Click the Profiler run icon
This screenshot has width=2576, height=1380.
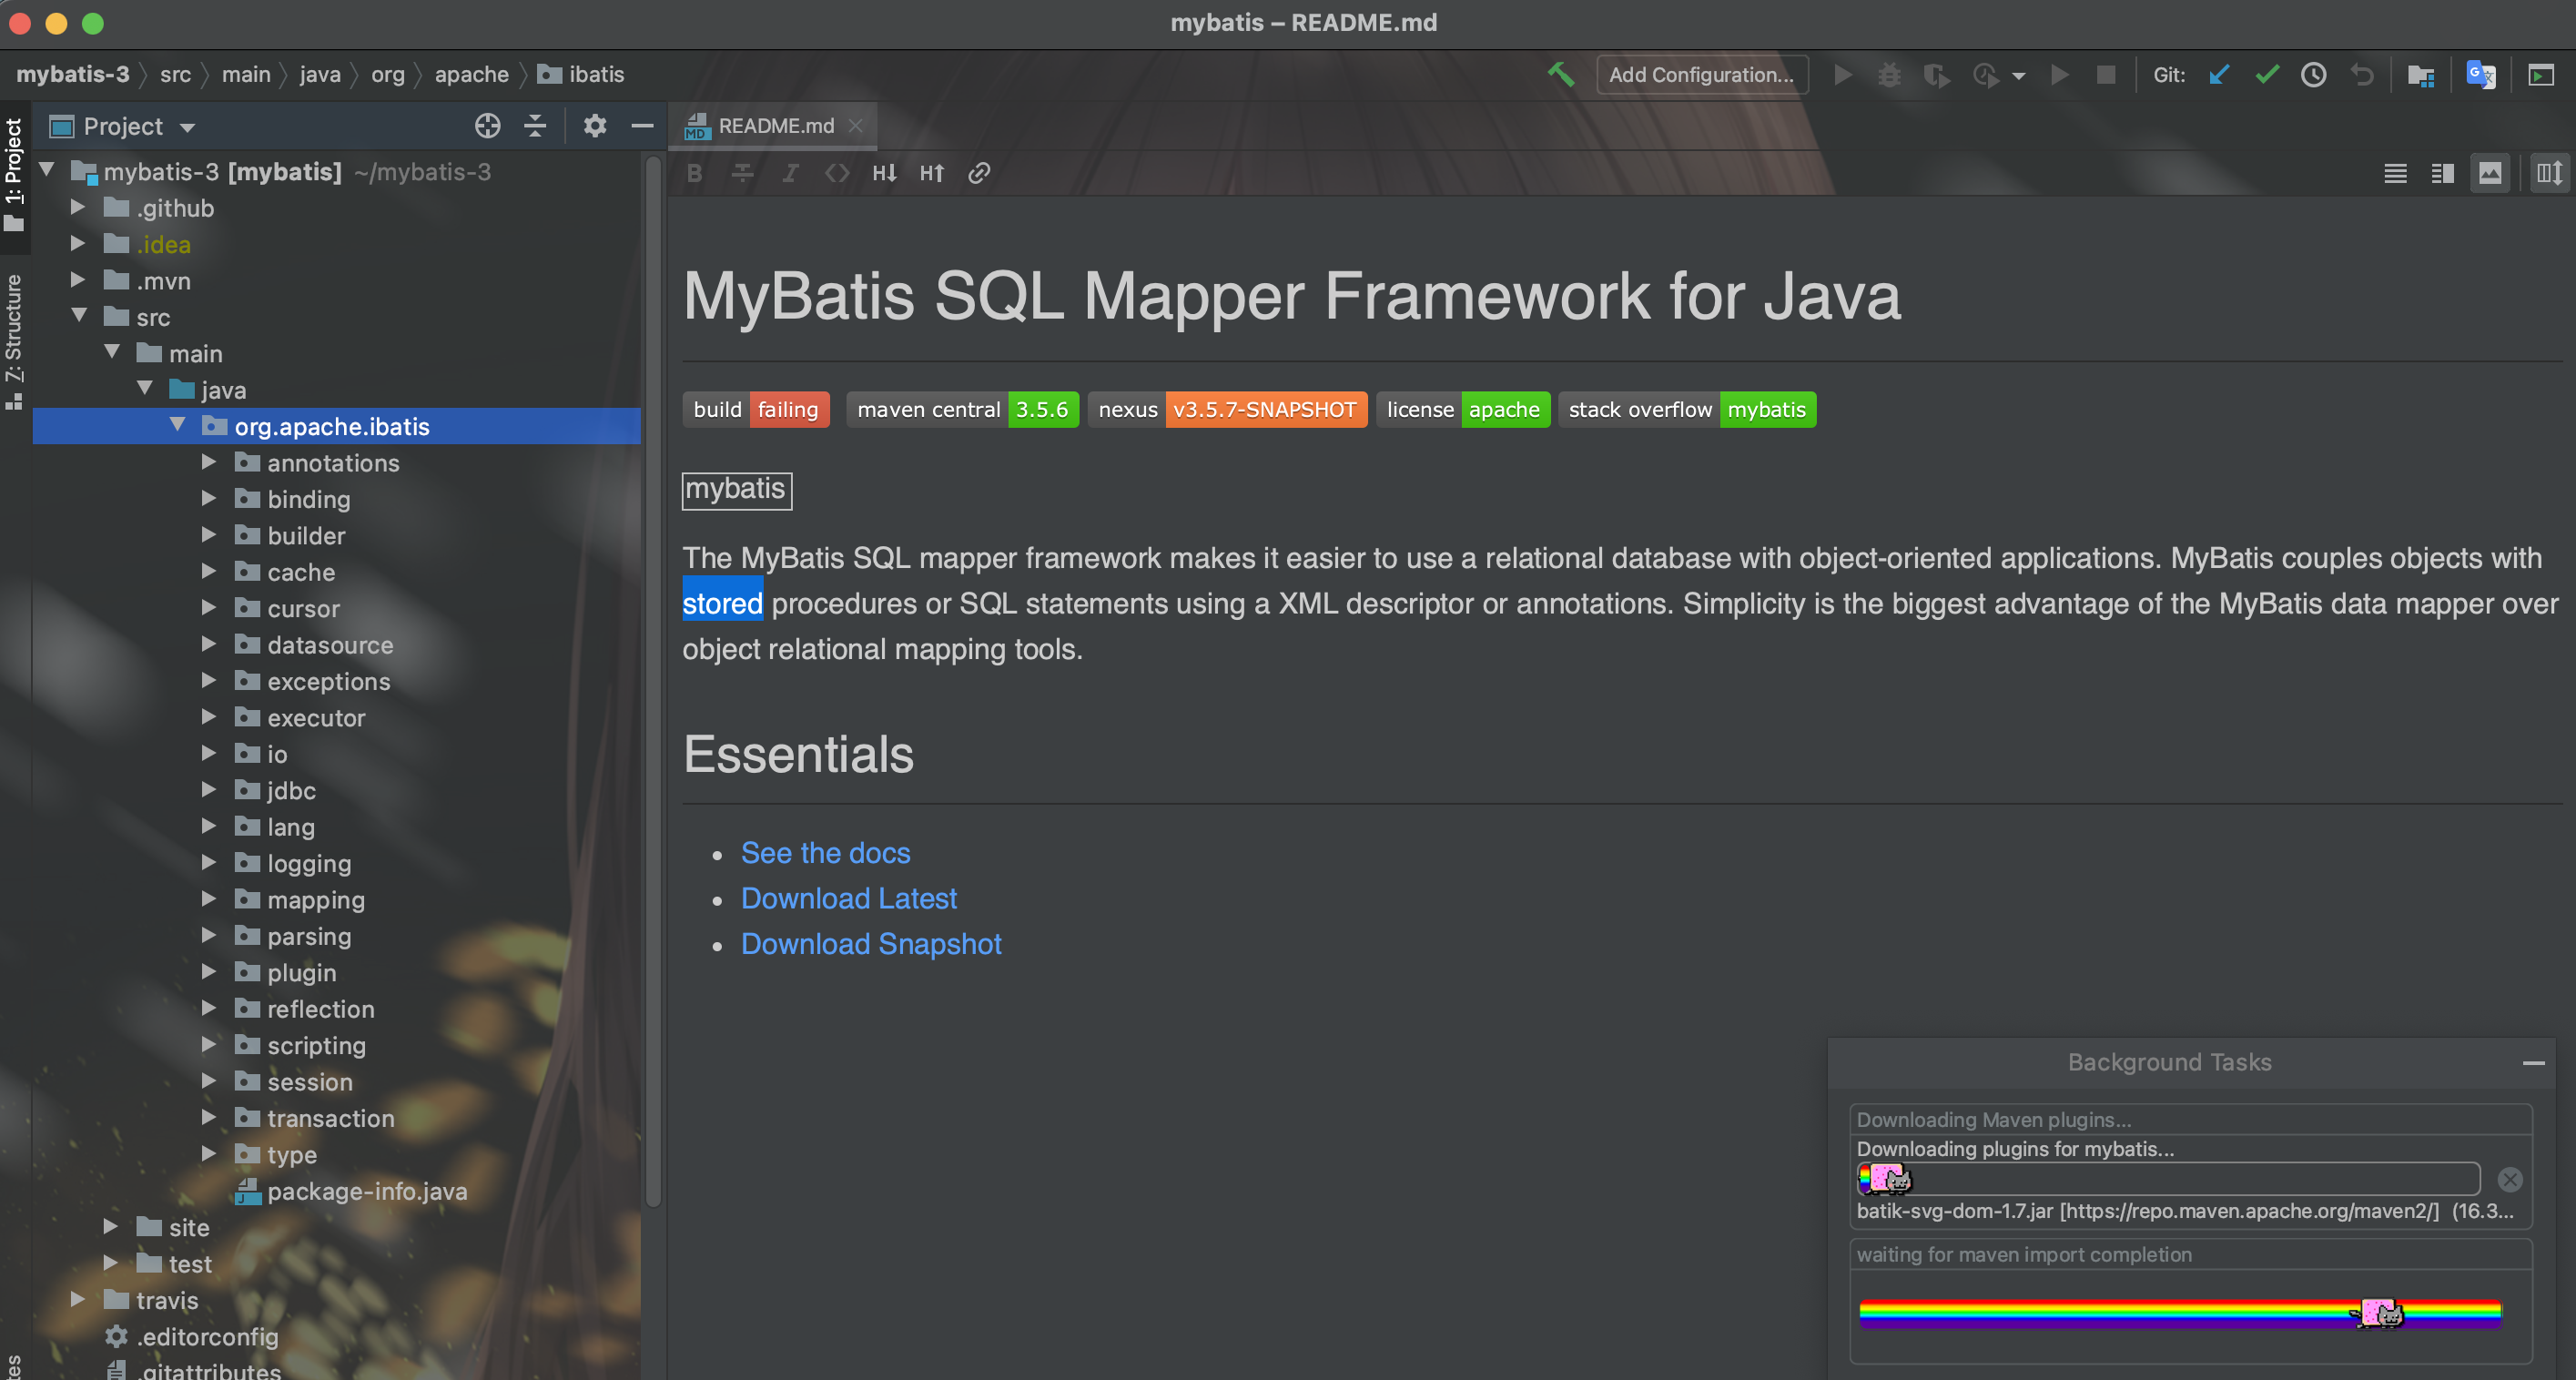tap(1986, 75)
